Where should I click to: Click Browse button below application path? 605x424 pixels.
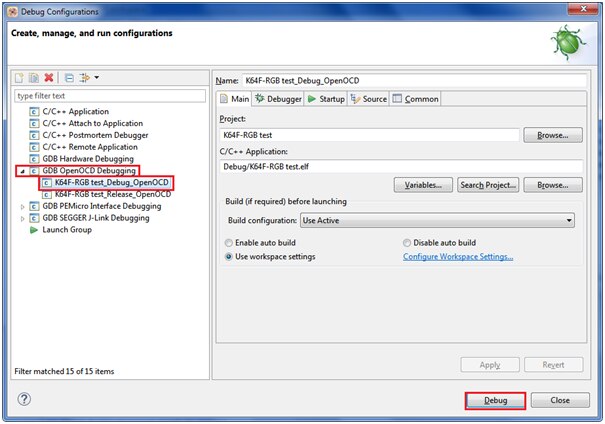coord(553,185)
